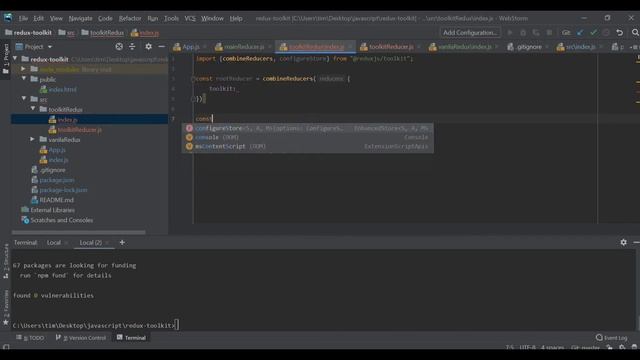Collapse the src folder

pos(24,99)
